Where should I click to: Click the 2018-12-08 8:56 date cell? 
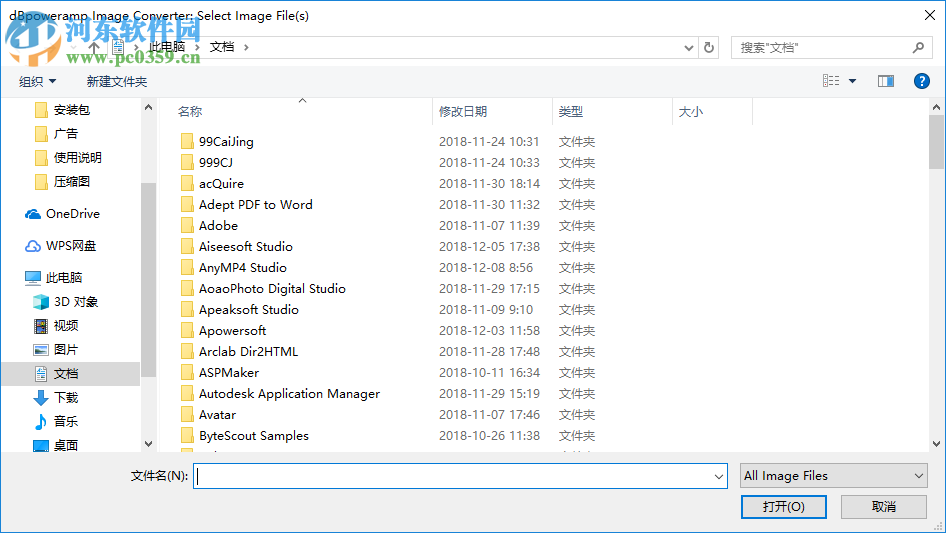point(486,267)
